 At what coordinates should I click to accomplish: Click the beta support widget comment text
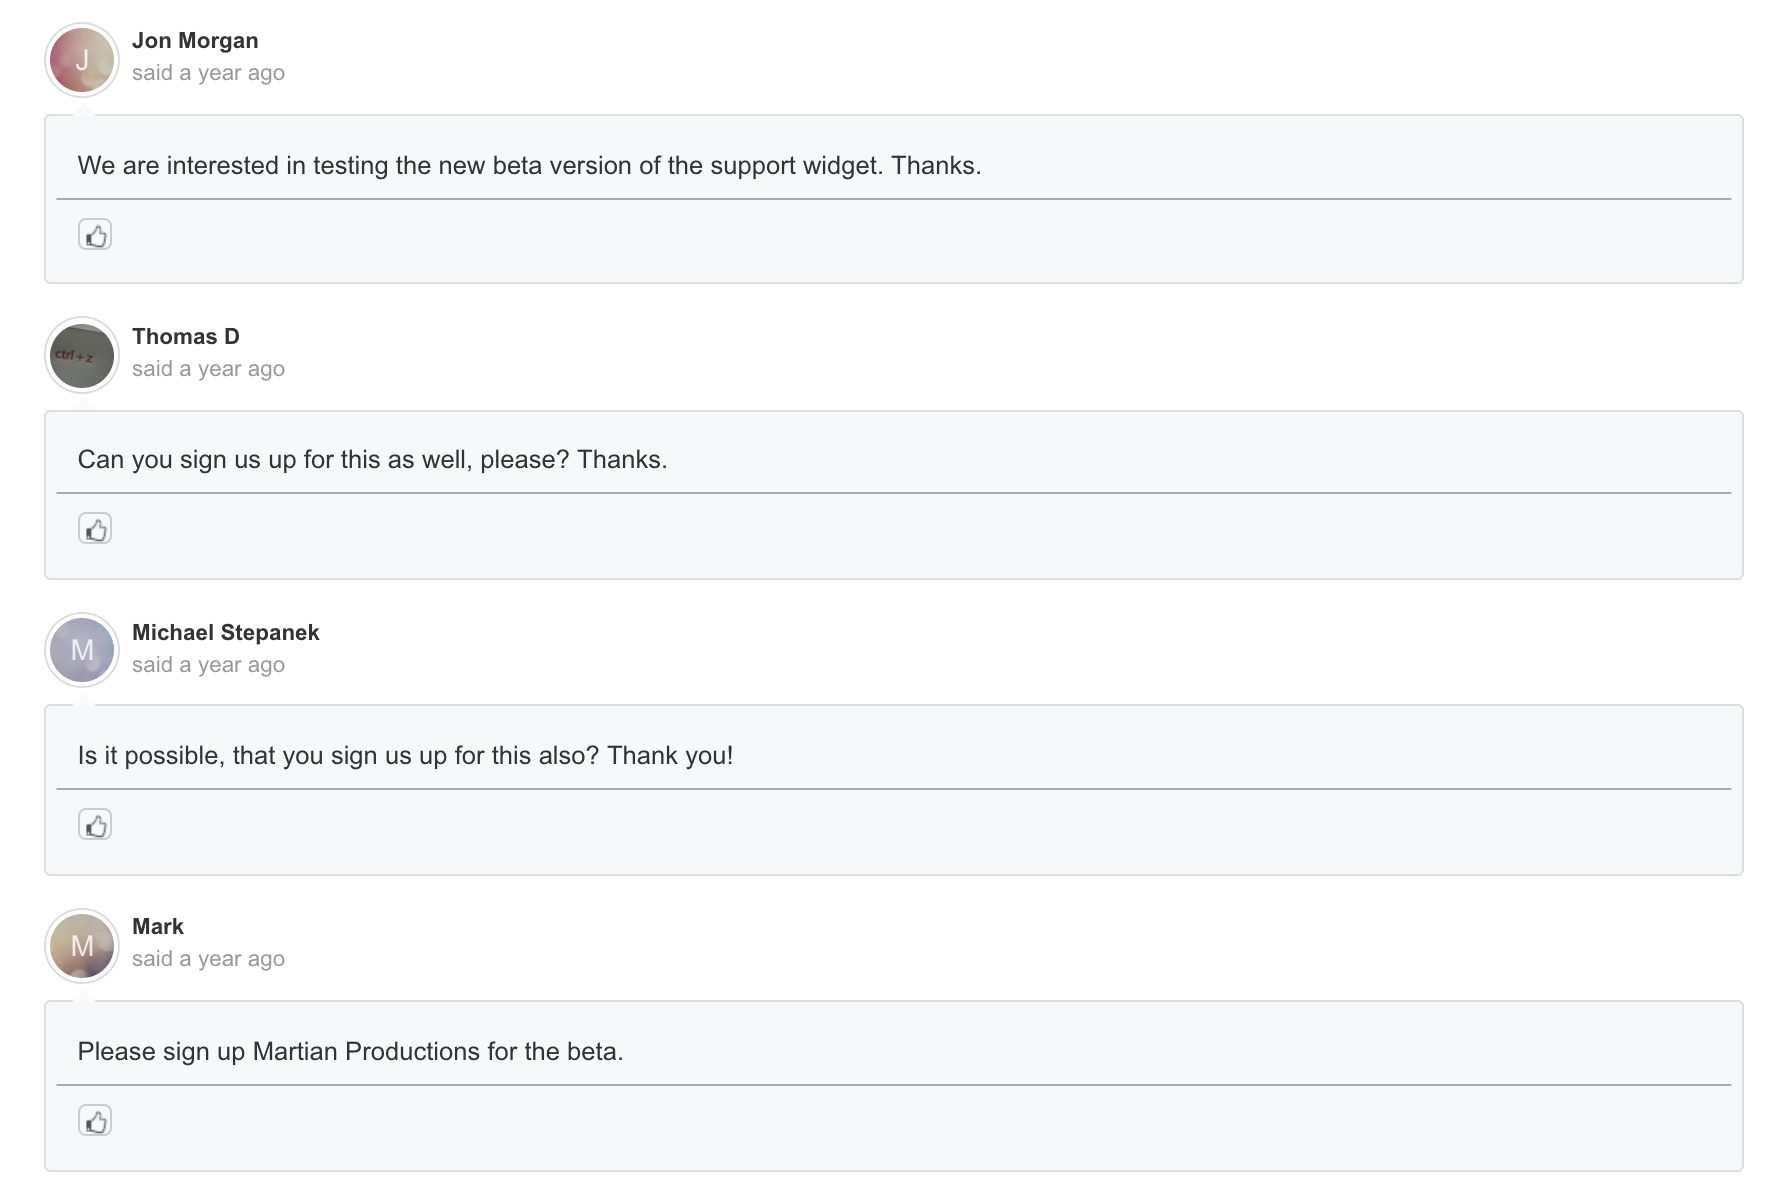[529, 166]
